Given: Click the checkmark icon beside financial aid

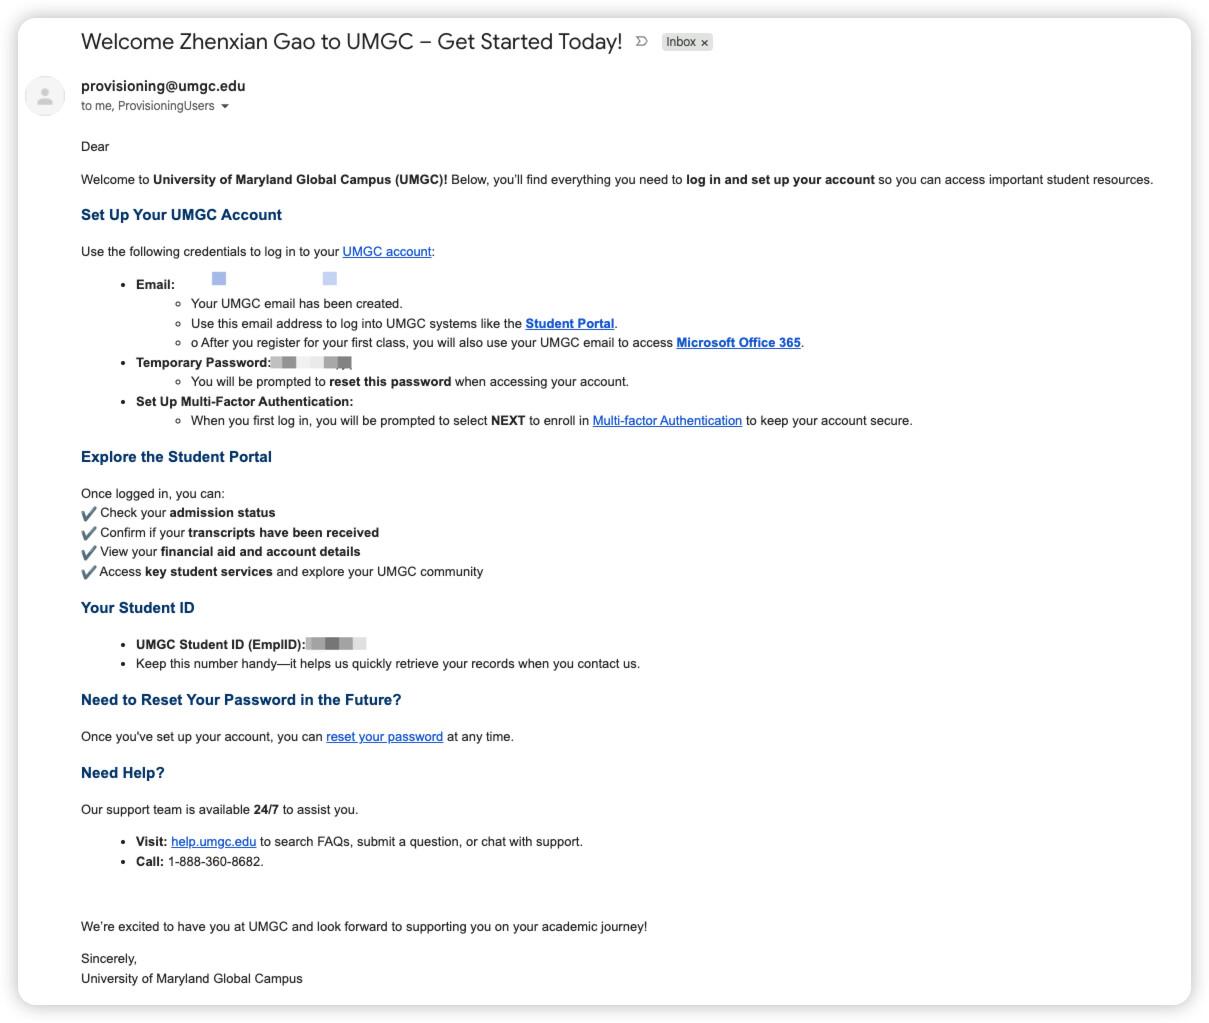Looking at the screenshot, I should tap(89, 552).
